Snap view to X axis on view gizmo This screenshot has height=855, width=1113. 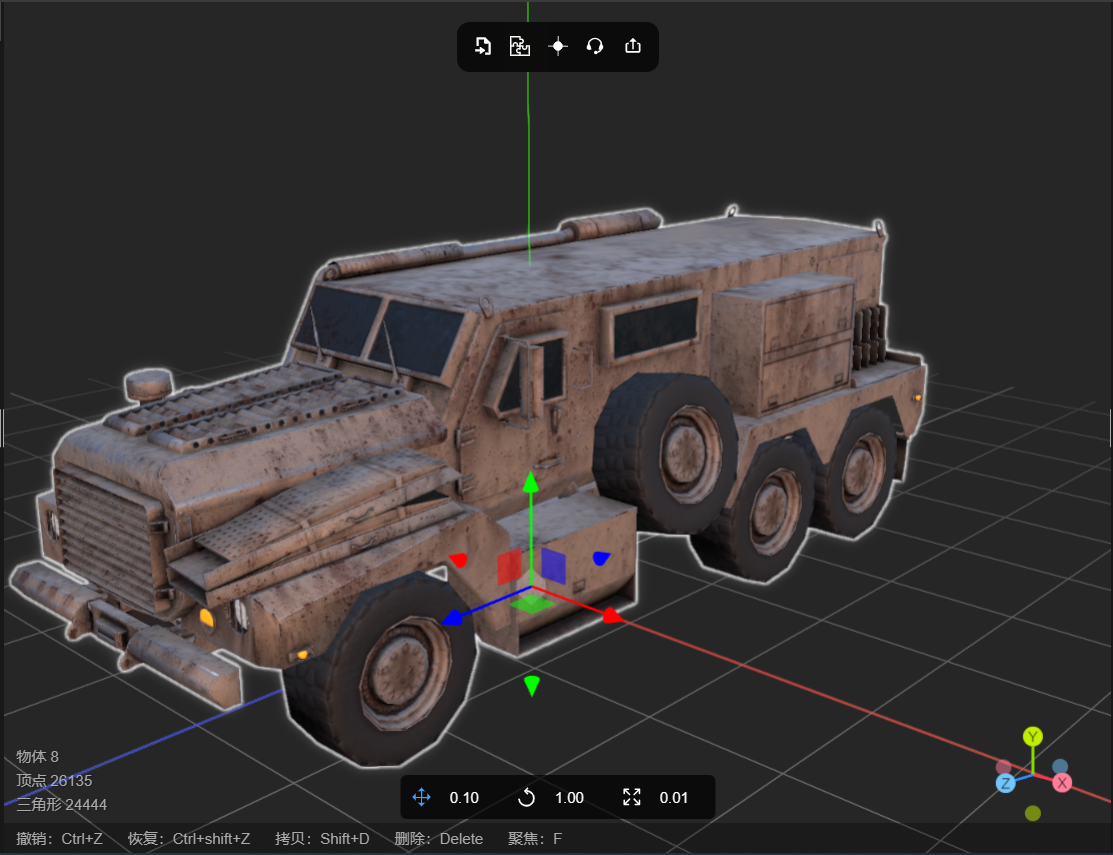[1062, 783]
